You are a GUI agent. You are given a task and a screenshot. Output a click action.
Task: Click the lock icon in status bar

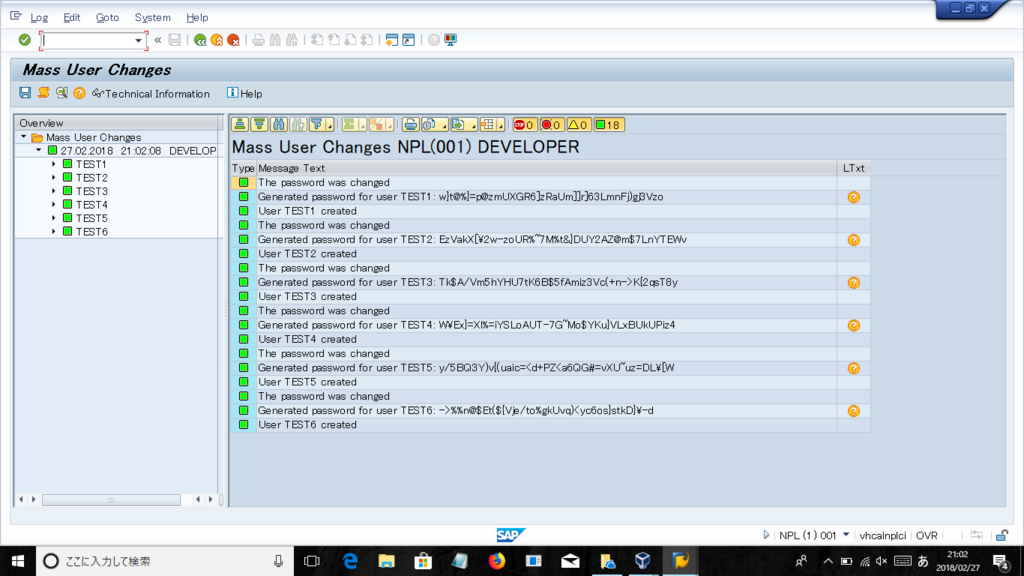(1002, 536)
